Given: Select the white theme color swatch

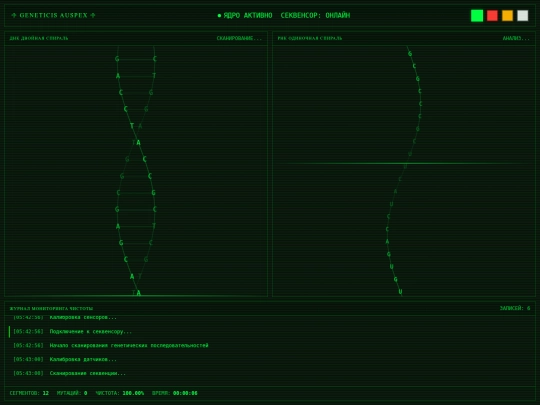Looking at the screenshot, I should (x=522, y=15).
